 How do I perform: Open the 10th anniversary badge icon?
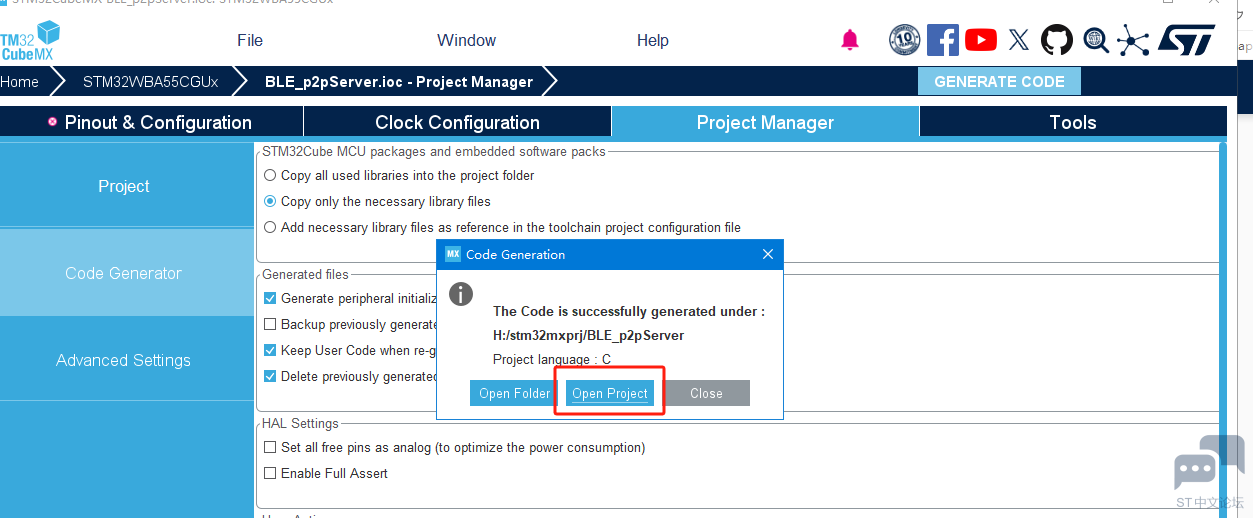[904, 40]
